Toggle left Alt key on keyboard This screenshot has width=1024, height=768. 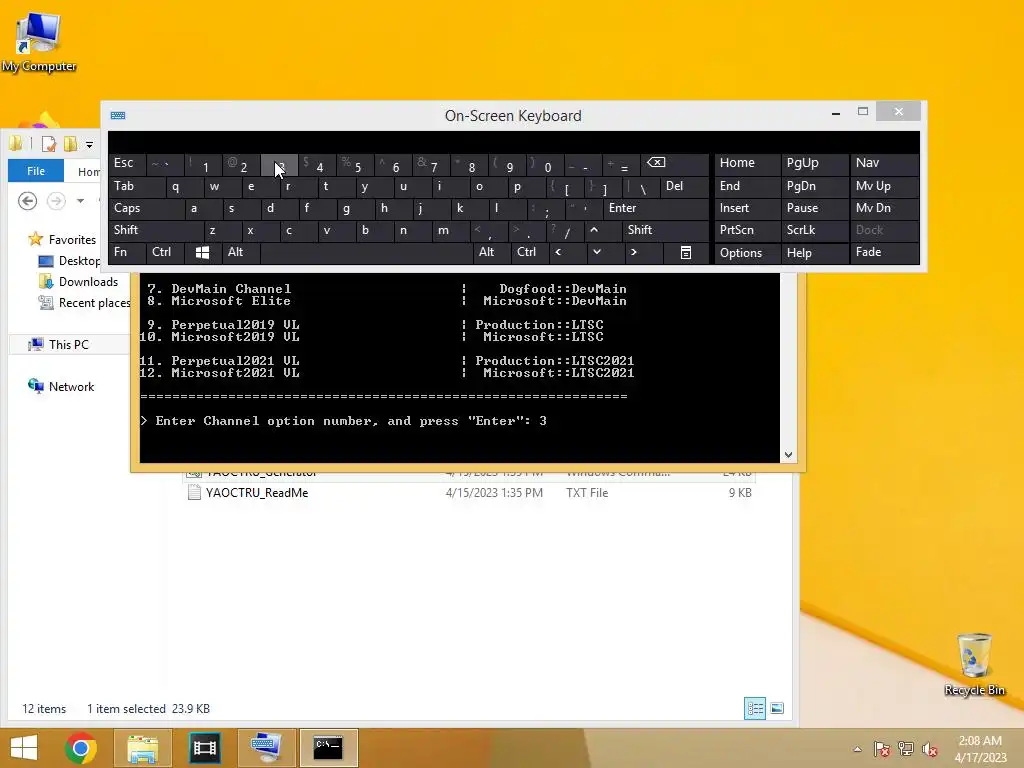240,253
